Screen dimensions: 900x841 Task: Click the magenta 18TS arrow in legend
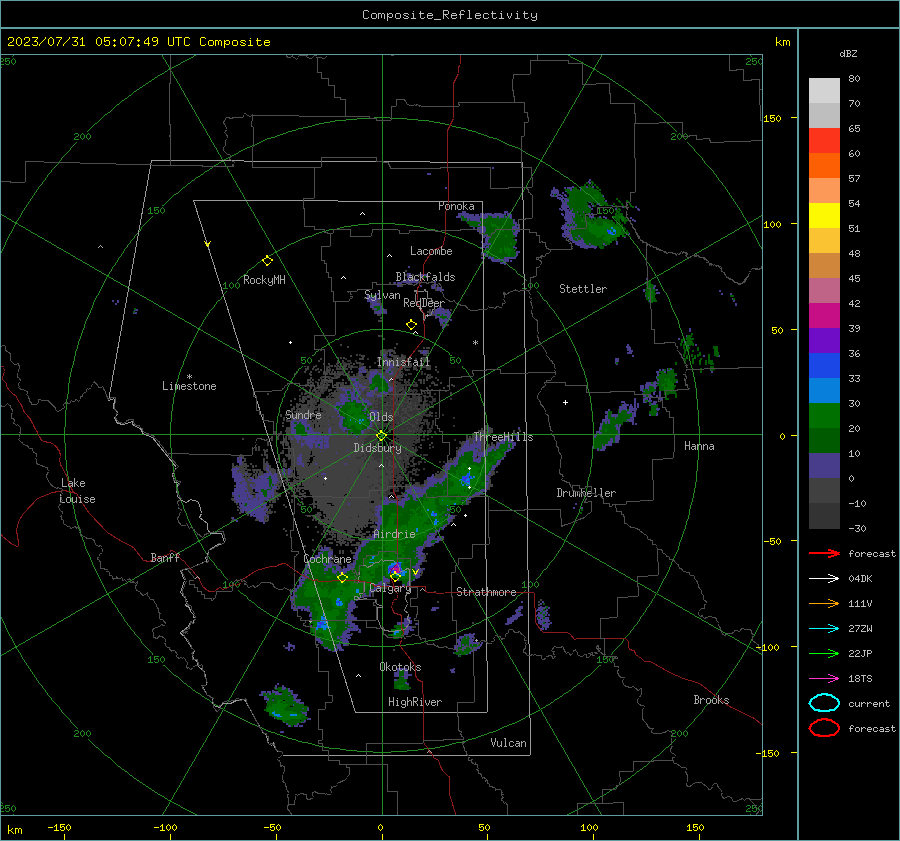tap(824, 679)
